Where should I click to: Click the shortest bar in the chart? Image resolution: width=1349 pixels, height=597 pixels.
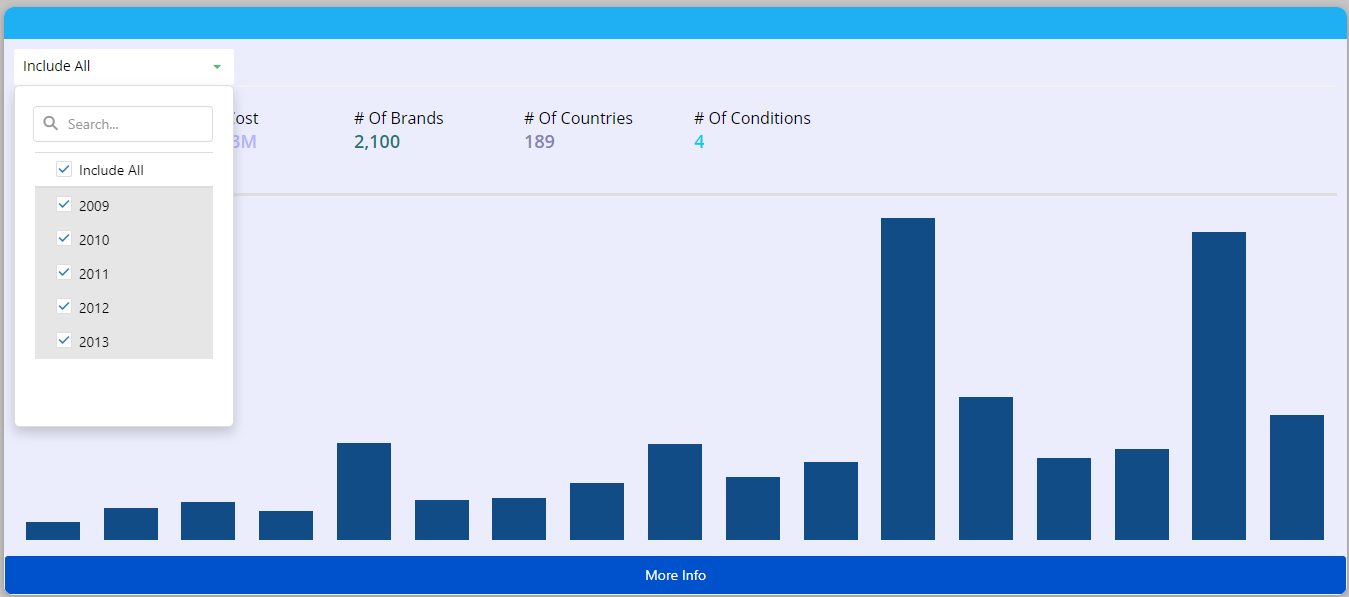[x=53, y=531]
